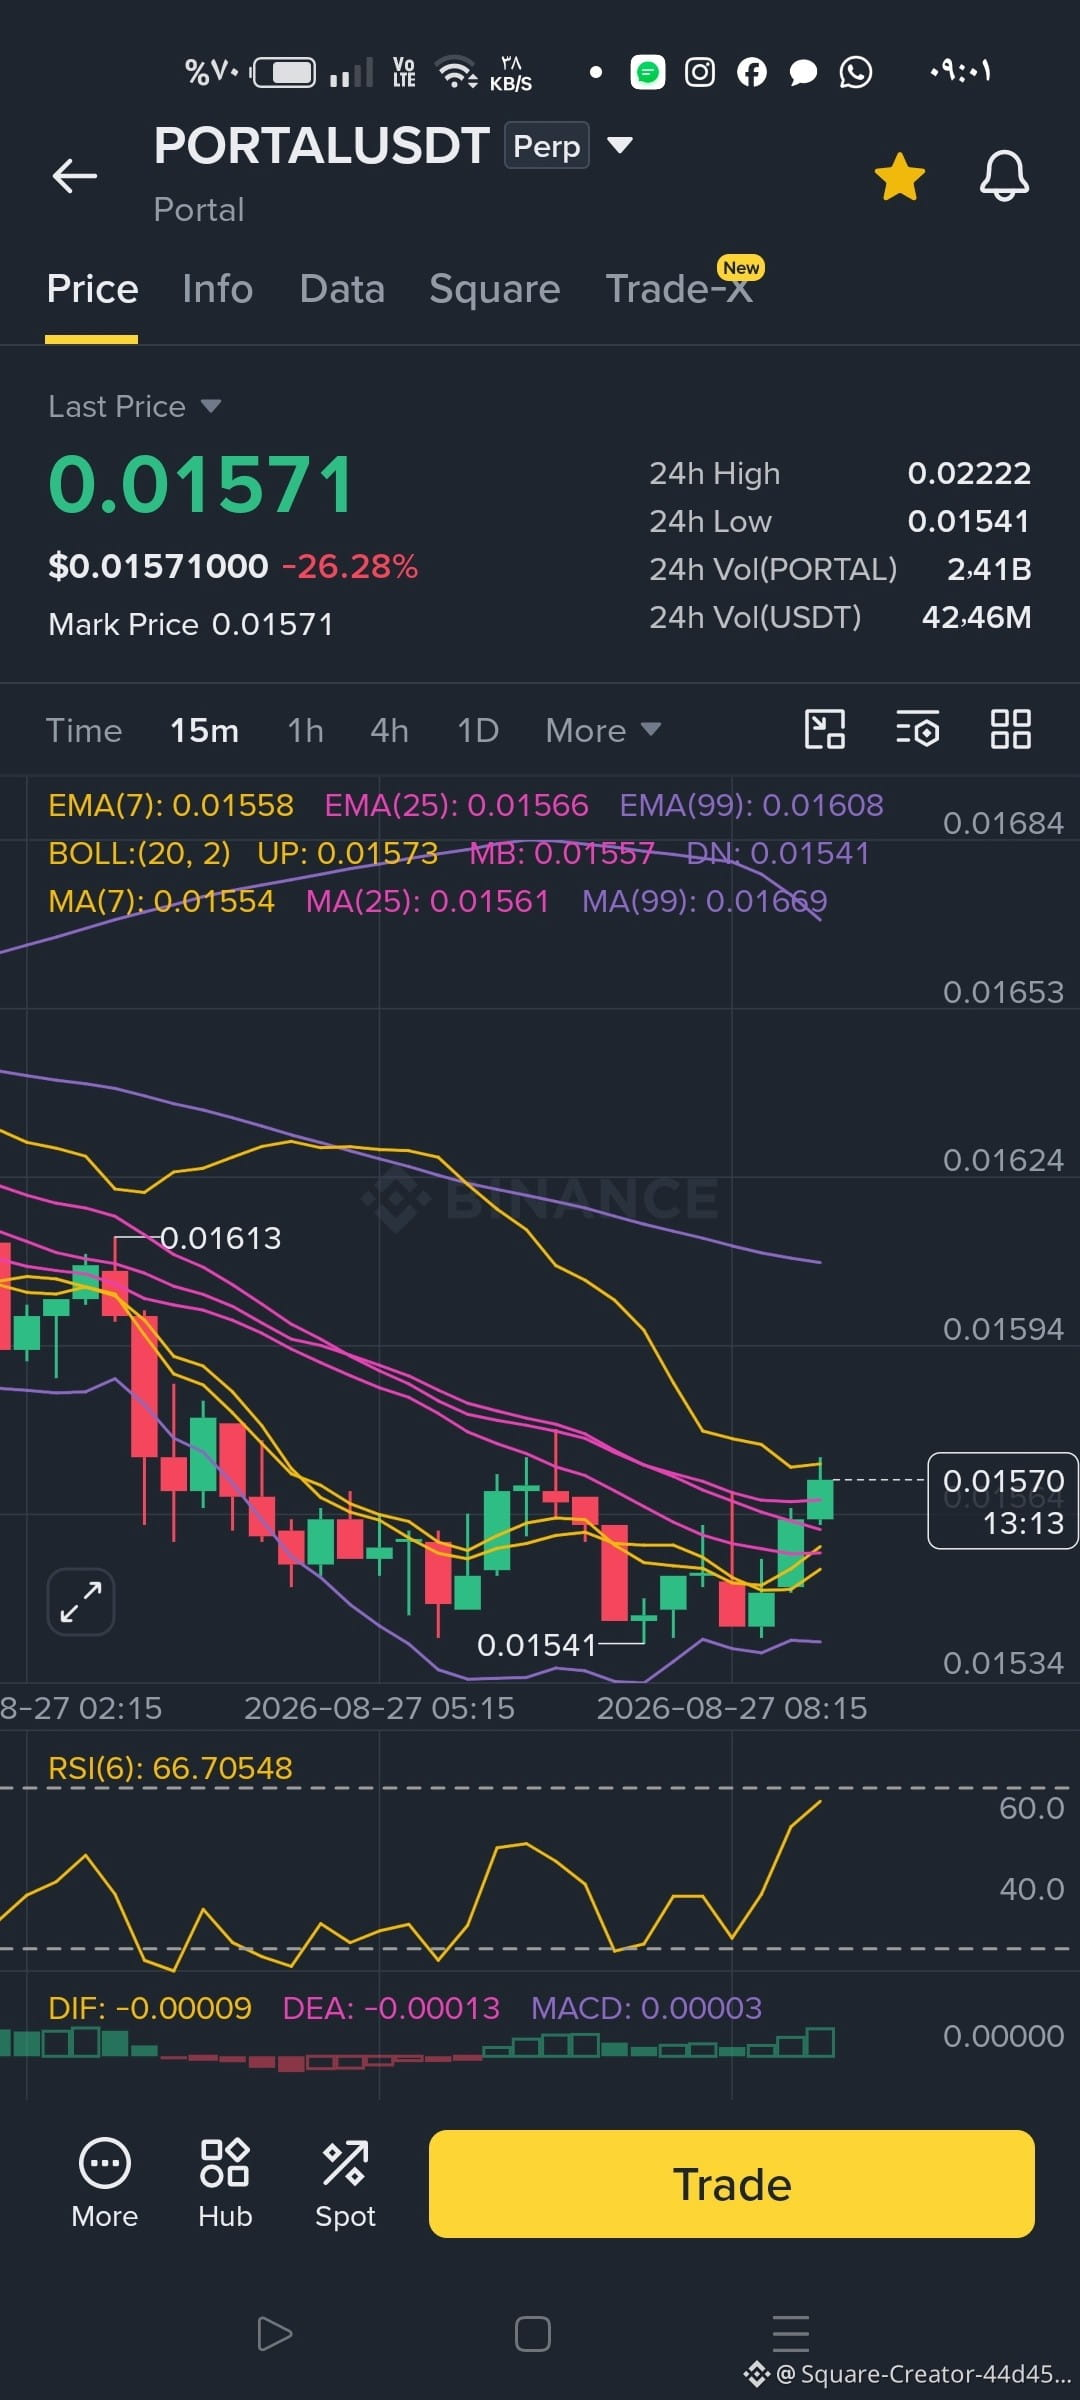The height and width of the screenshot is (2400, 1080).
Task: Tap the RSI(6) indicator label
Action: pos(170,1768)
